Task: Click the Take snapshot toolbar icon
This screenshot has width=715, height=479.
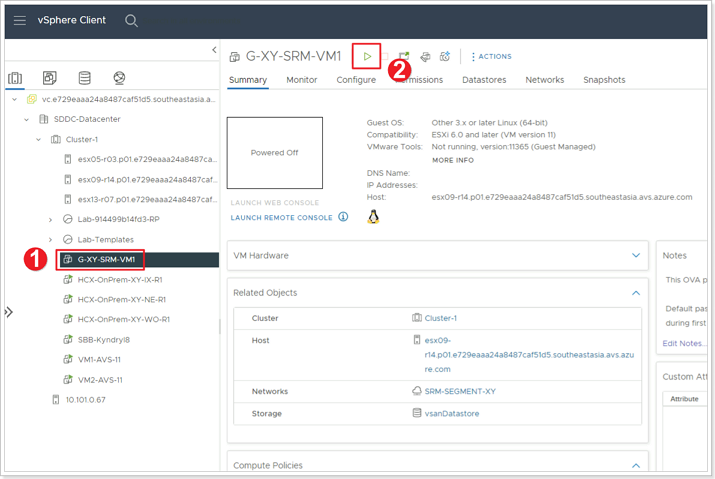Action: point(445,57)
